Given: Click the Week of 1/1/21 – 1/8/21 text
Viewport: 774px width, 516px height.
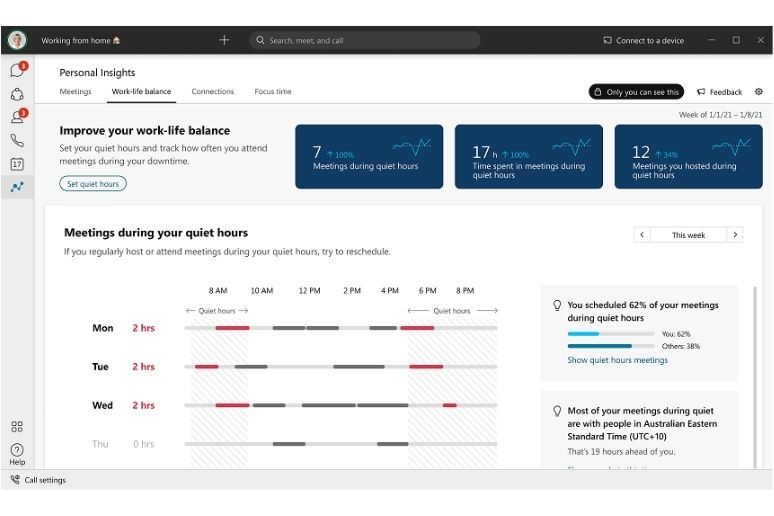Looking at the screenshot, I should (x=720, y=115).
